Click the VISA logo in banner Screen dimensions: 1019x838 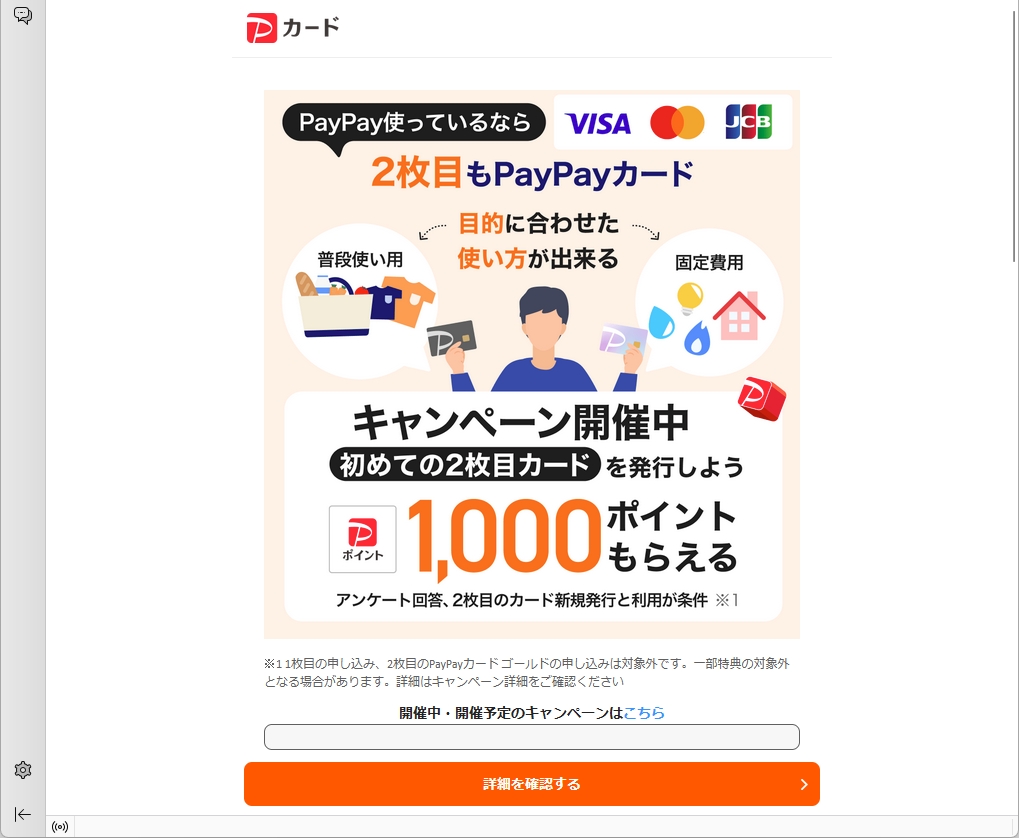click(x=598, y=123)
